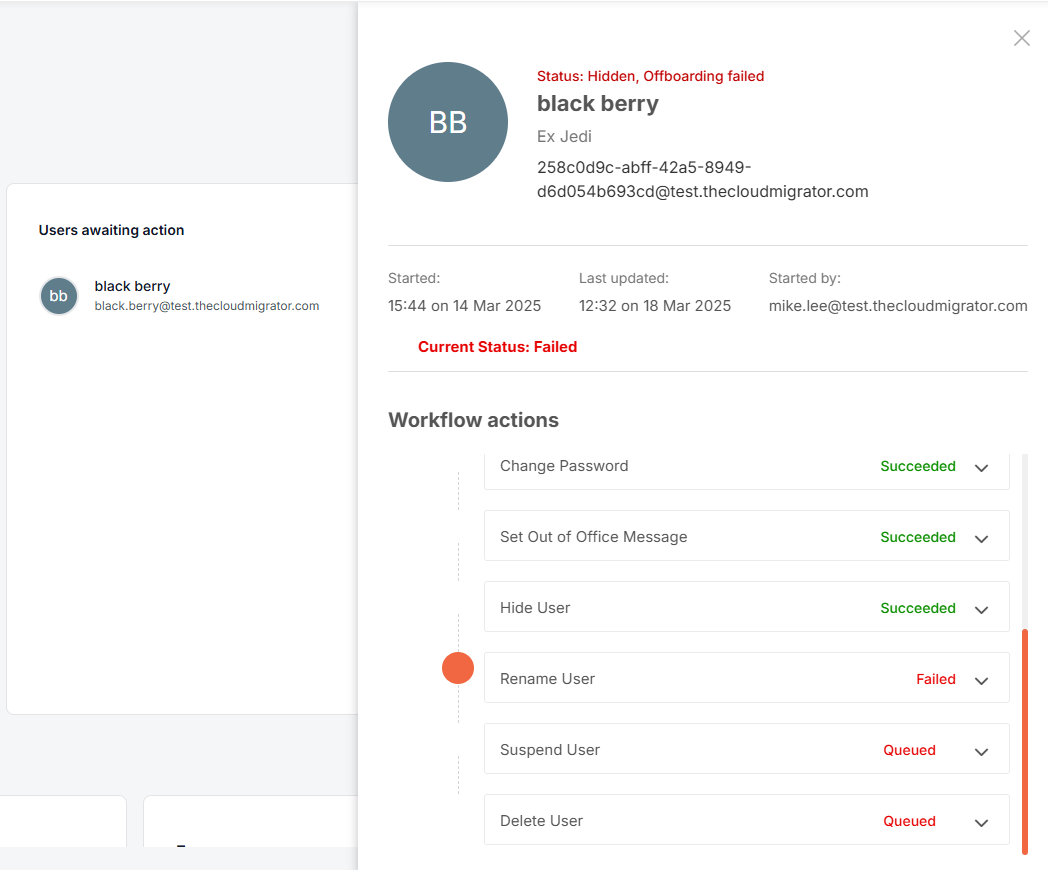Expand the Set Out of Office Message action
The width and height of the screenshot is (1048, 870).
pos(981,539)
